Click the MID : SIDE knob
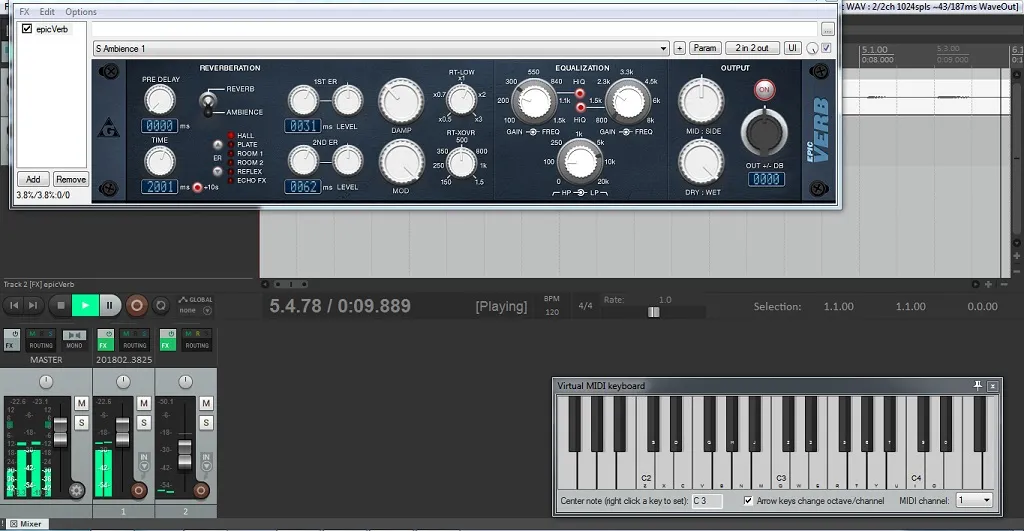The height and width of the screenshot is (531, 1024). 701,102
